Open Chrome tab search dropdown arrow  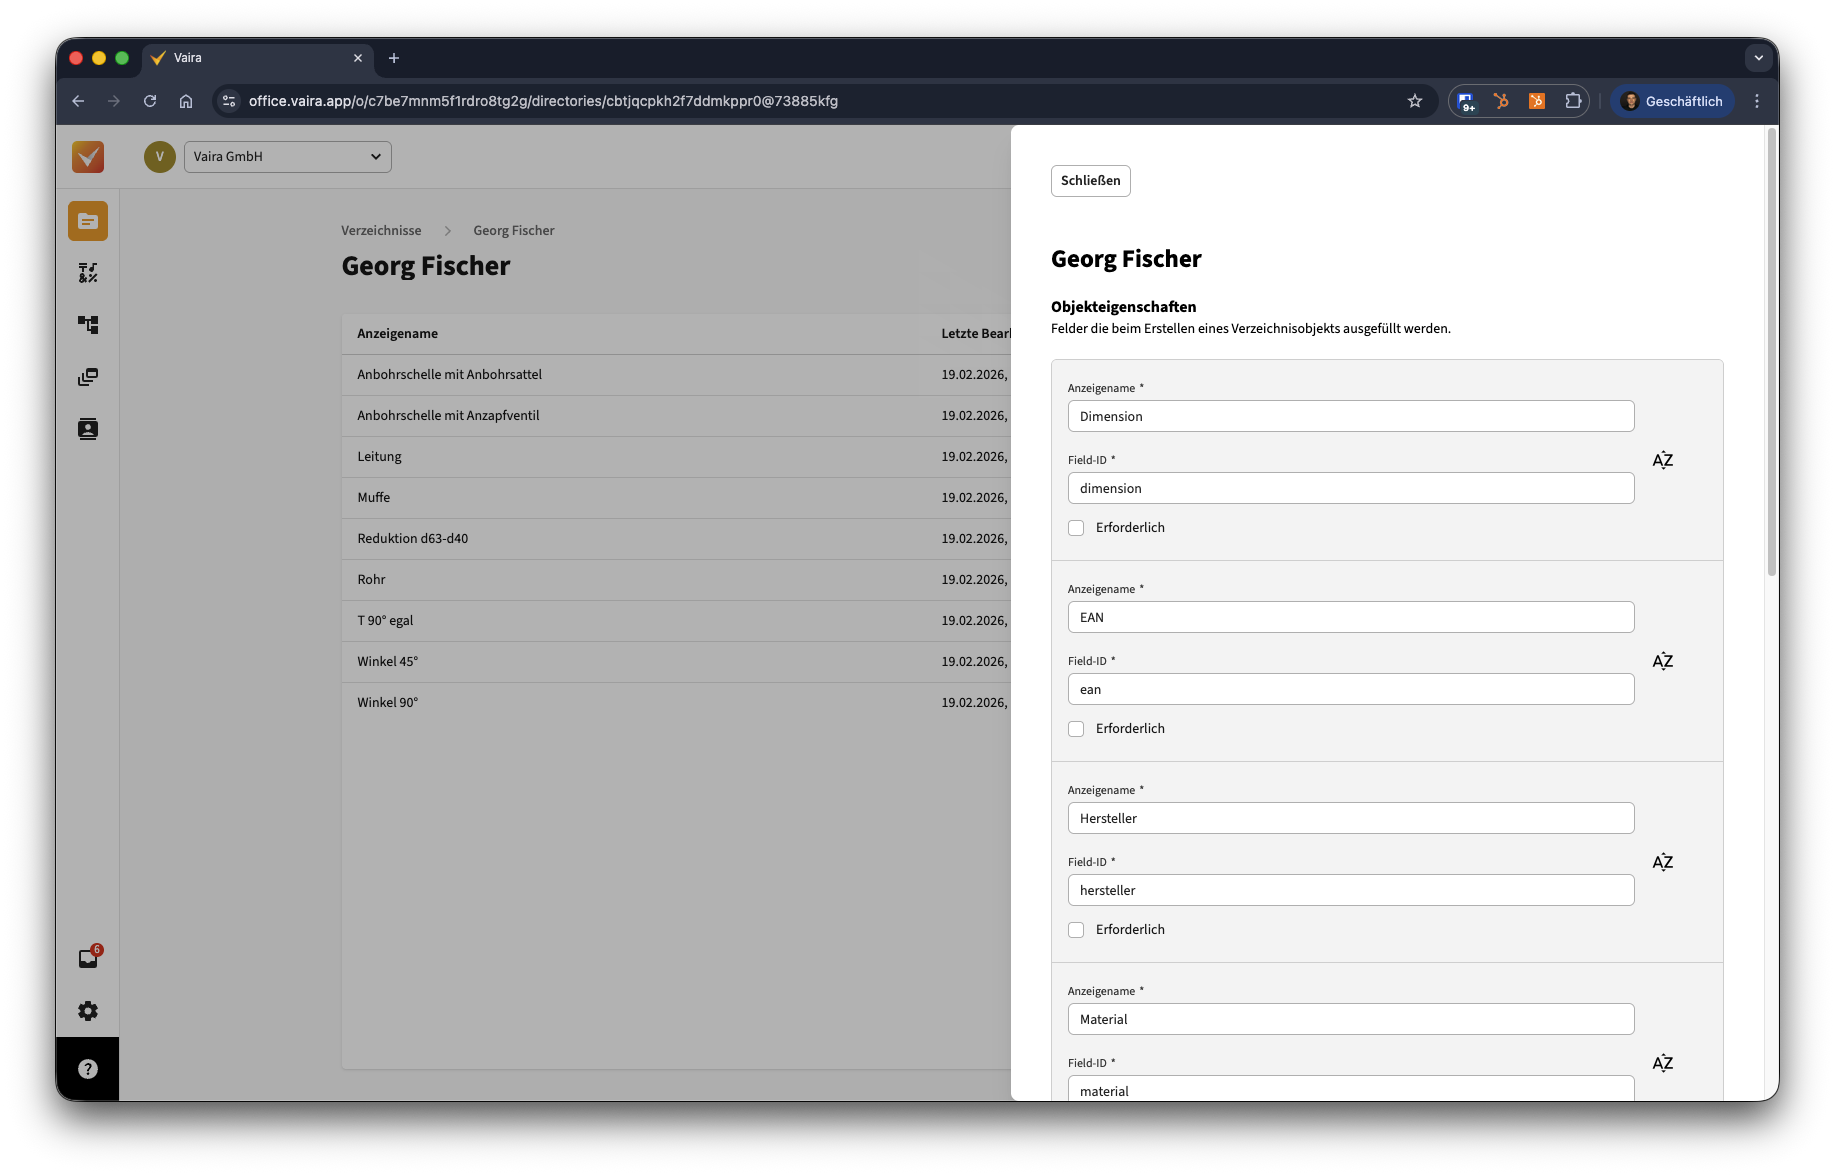point(1758,58)
